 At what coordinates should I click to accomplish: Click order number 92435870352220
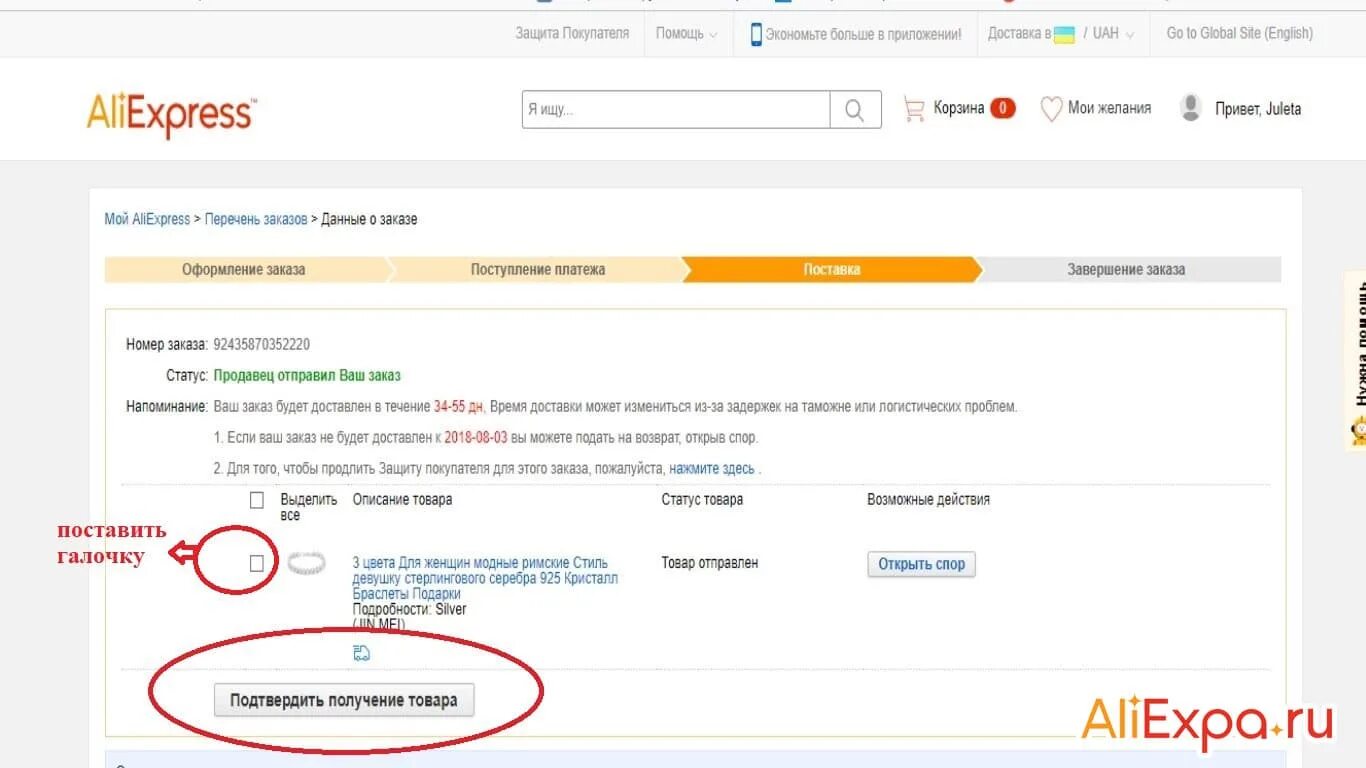(261, 345)
